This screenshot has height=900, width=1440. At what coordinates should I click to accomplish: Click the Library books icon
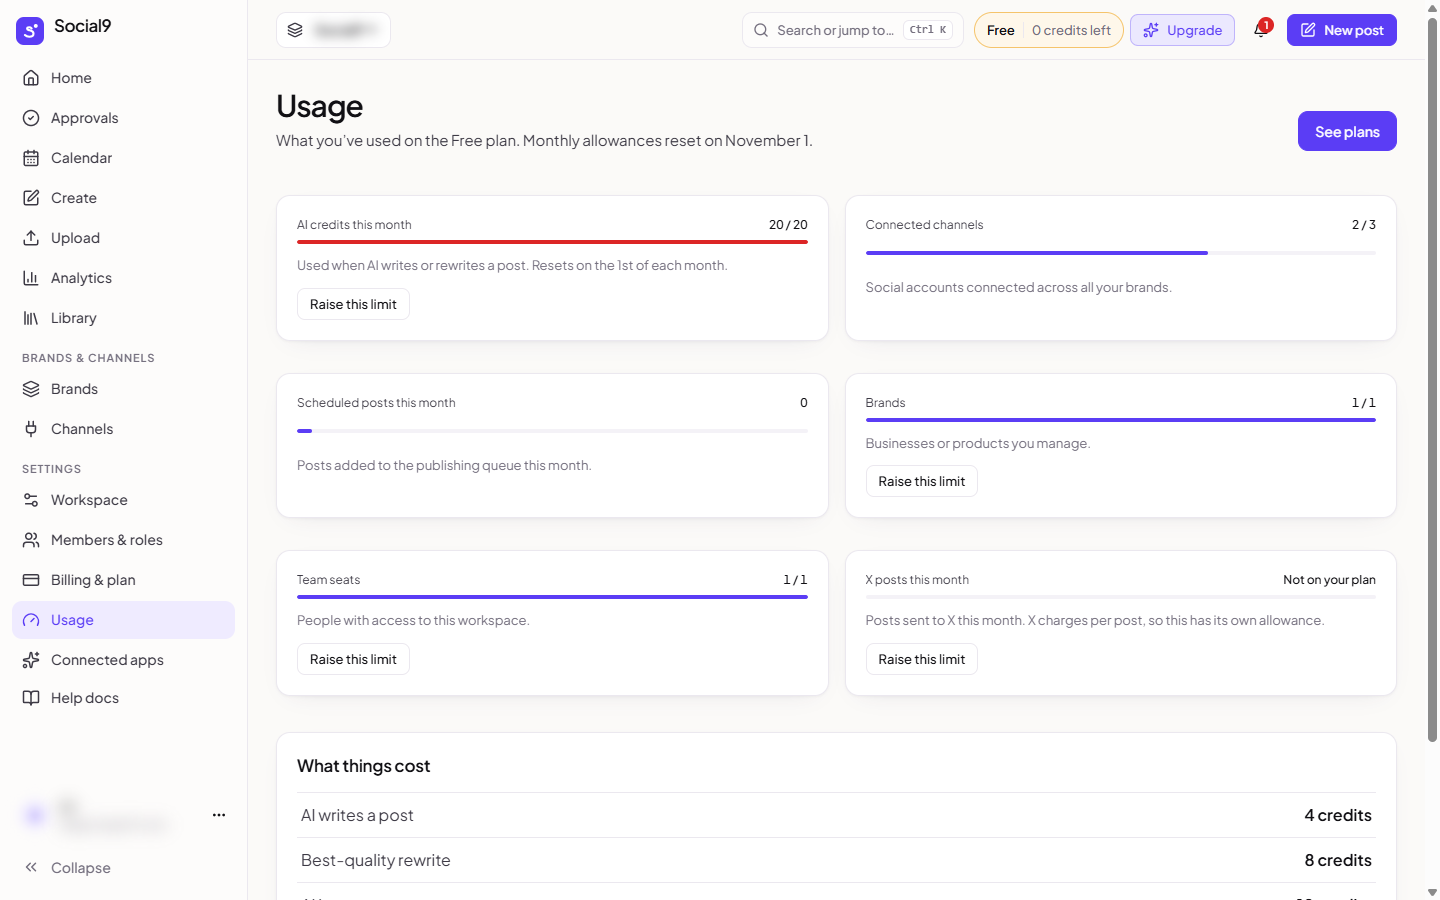tap(31, 318)
